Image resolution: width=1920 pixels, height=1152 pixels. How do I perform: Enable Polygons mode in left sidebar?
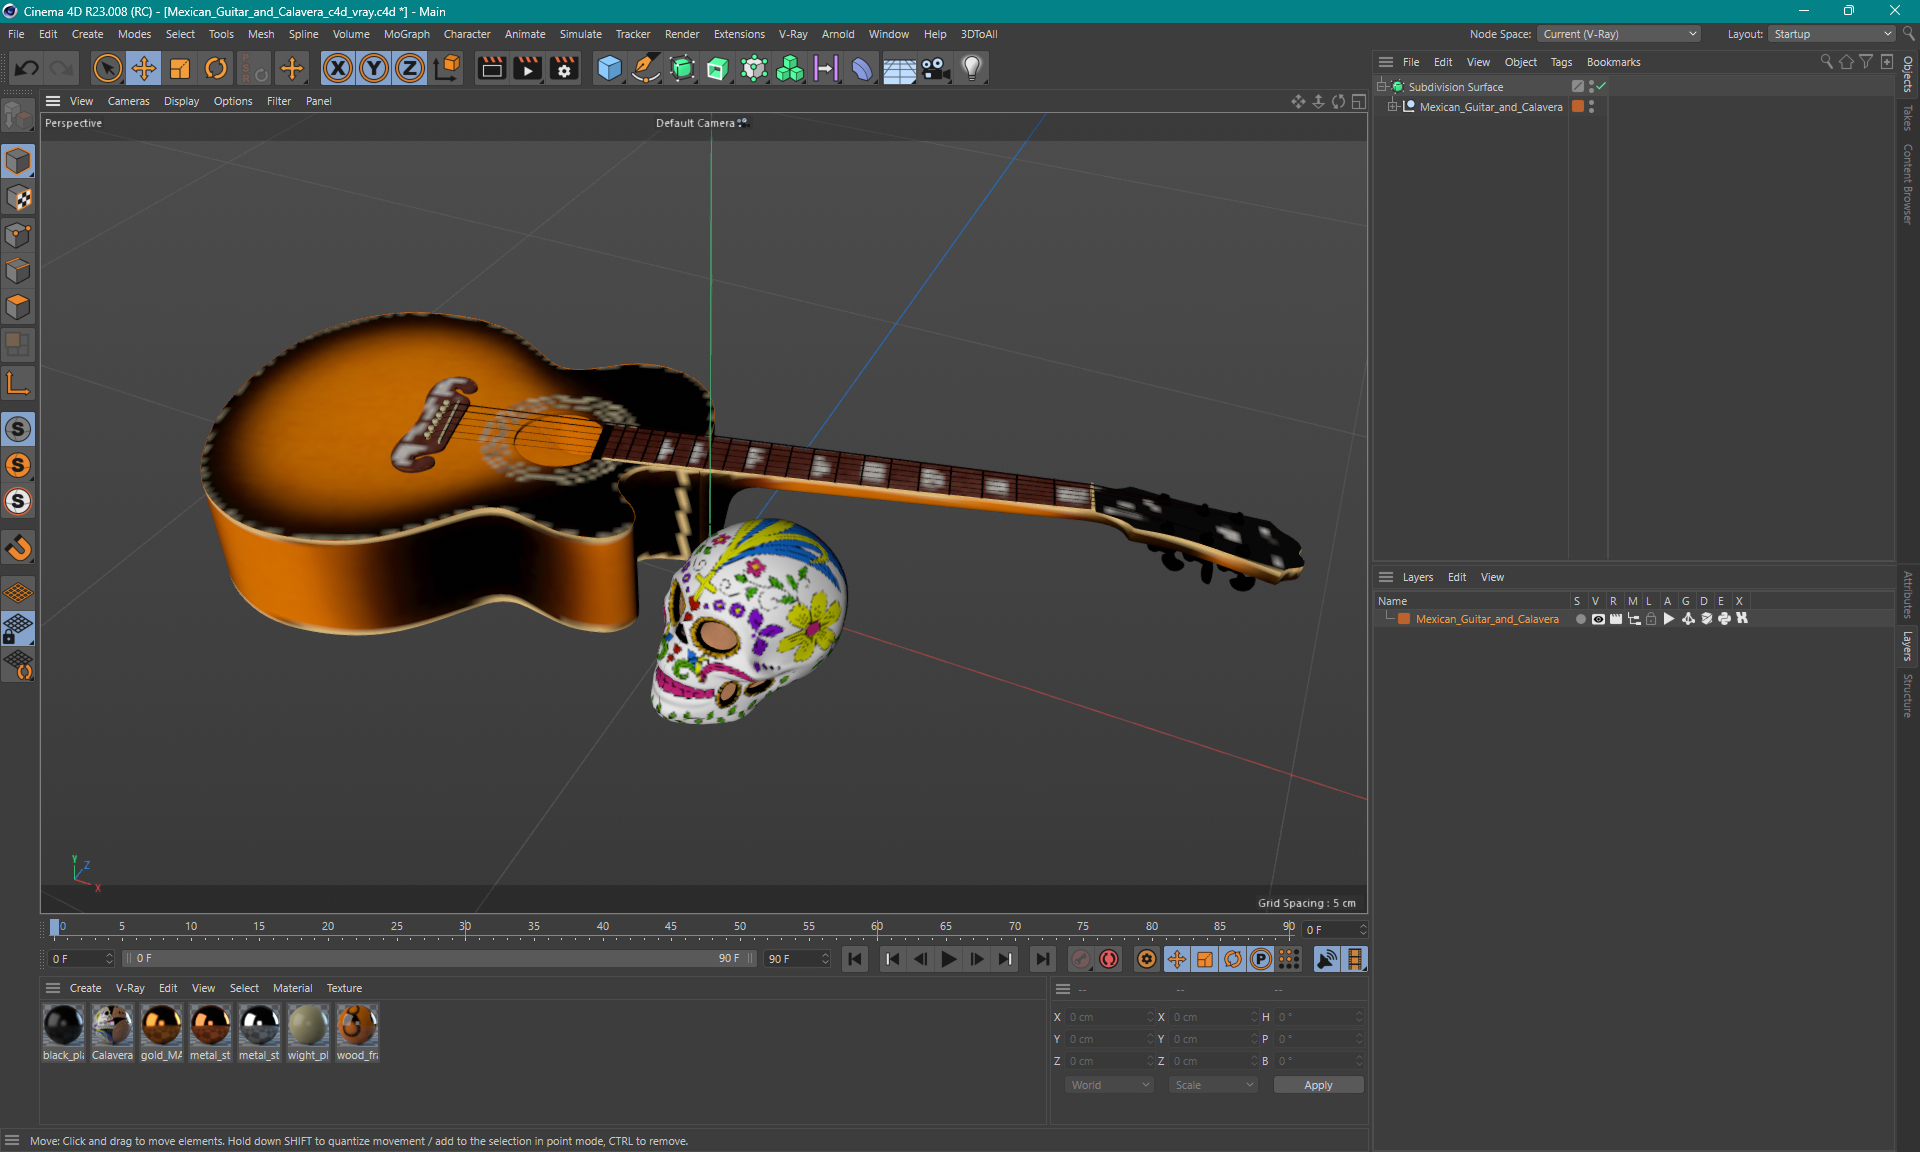tap(18, 307)
